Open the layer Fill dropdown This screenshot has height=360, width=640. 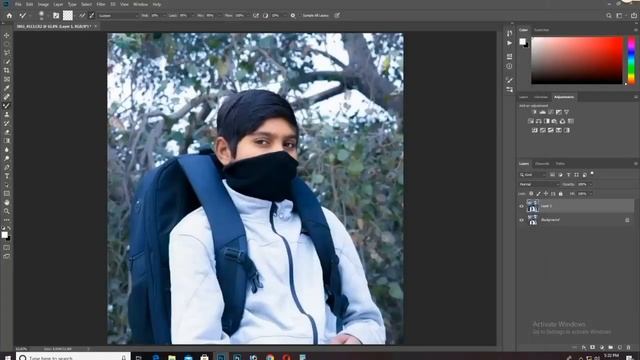[x=590, y=194]
